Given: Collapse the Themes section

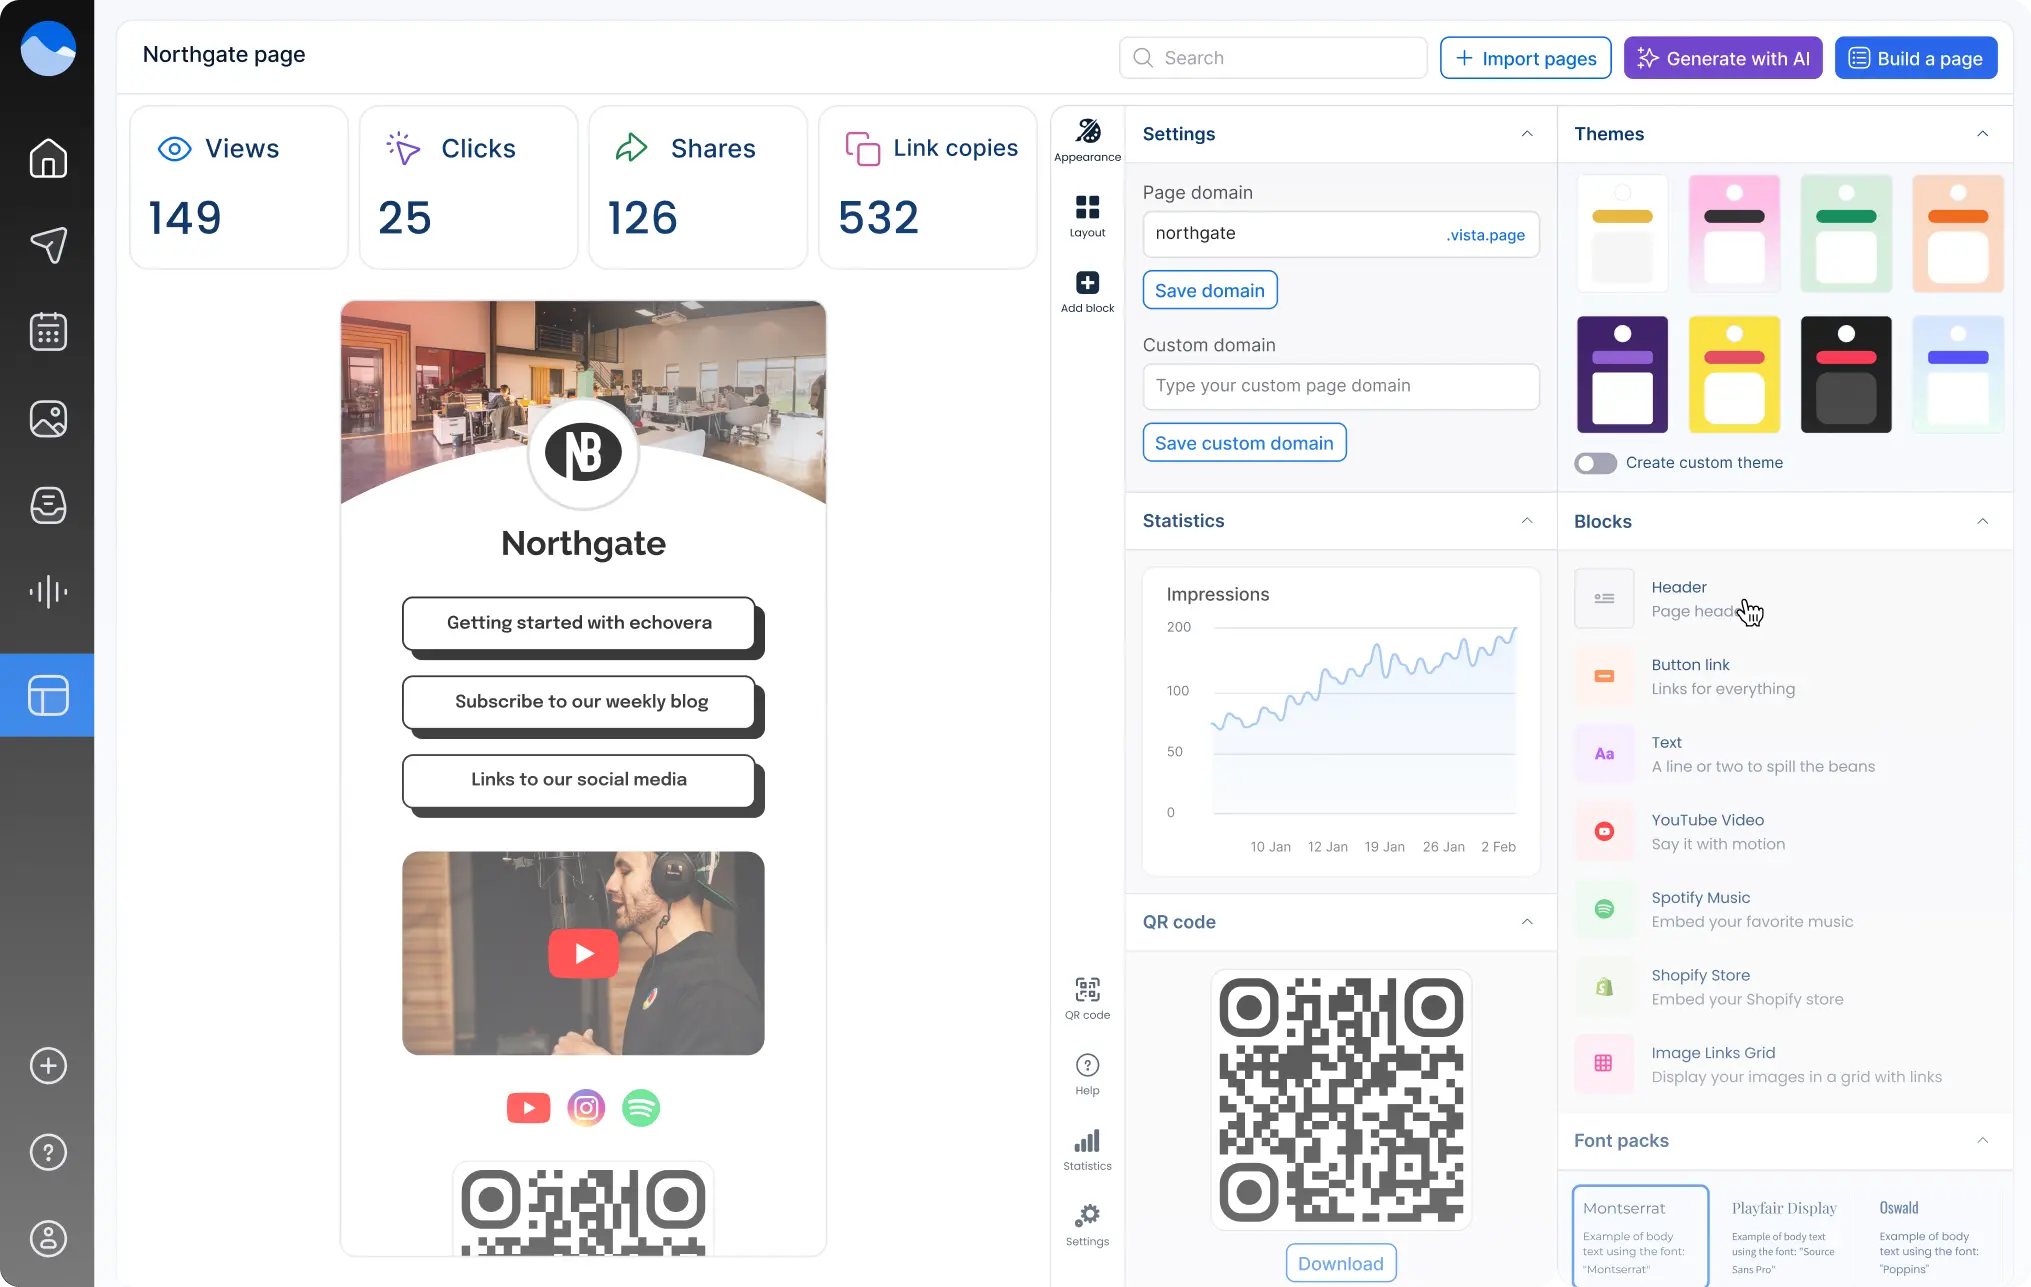Looking at the screenshot, I should (1984, 133).
